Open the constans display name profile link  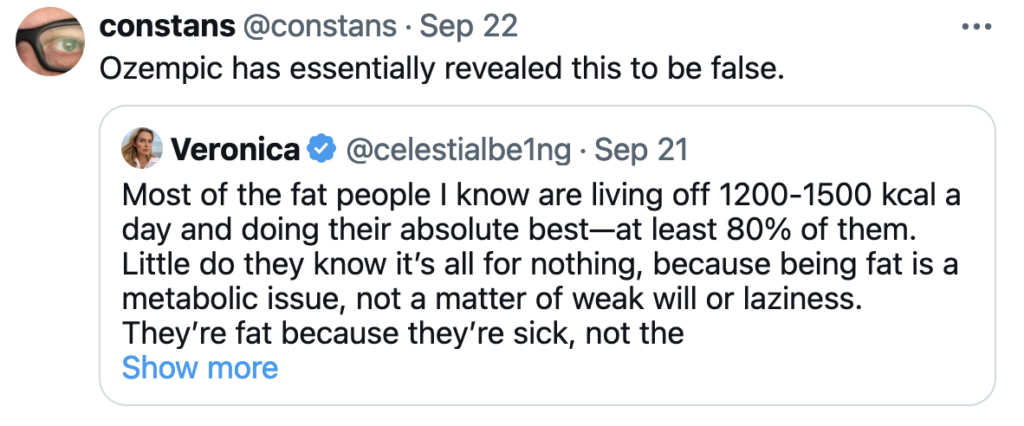(x=165, y=26)
